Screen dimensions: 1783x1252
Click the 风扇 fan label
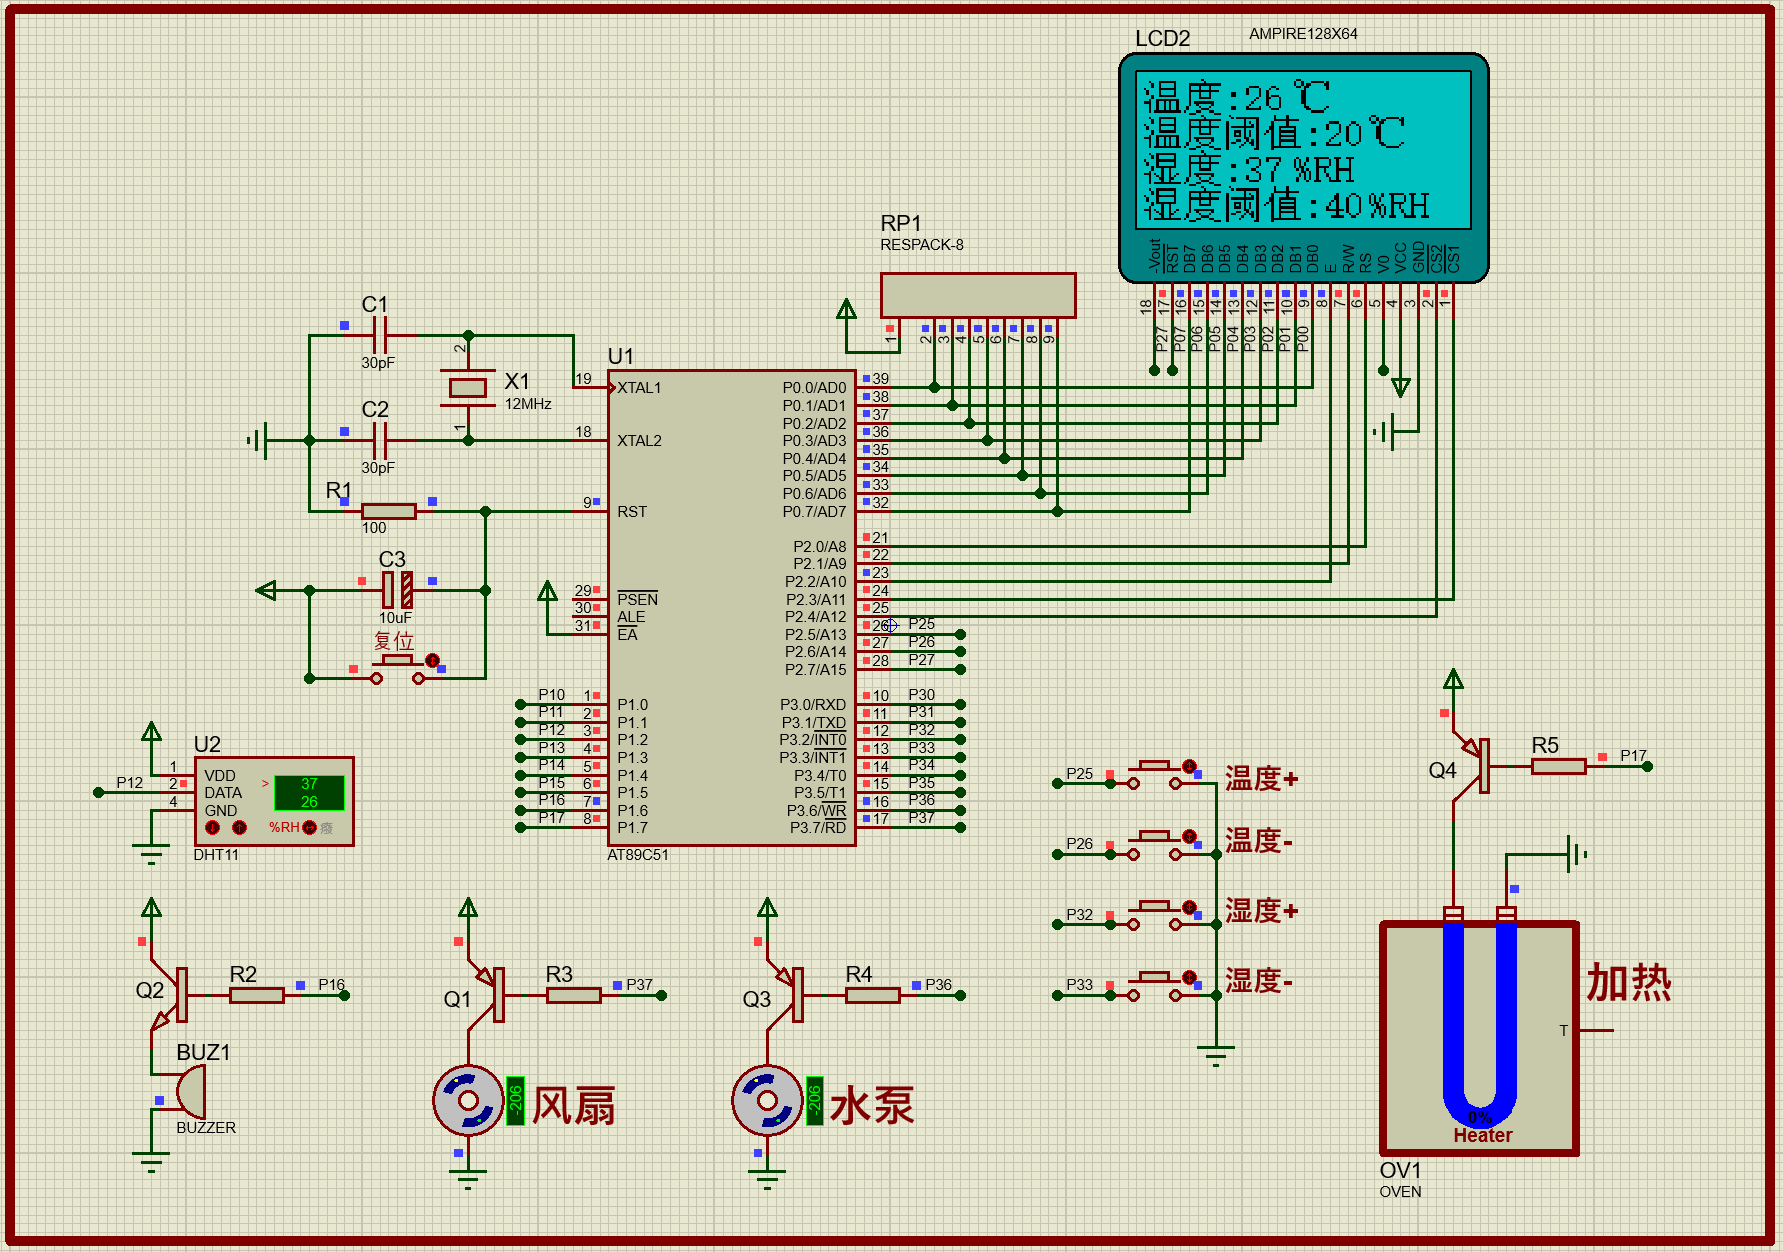point(573,1106)
